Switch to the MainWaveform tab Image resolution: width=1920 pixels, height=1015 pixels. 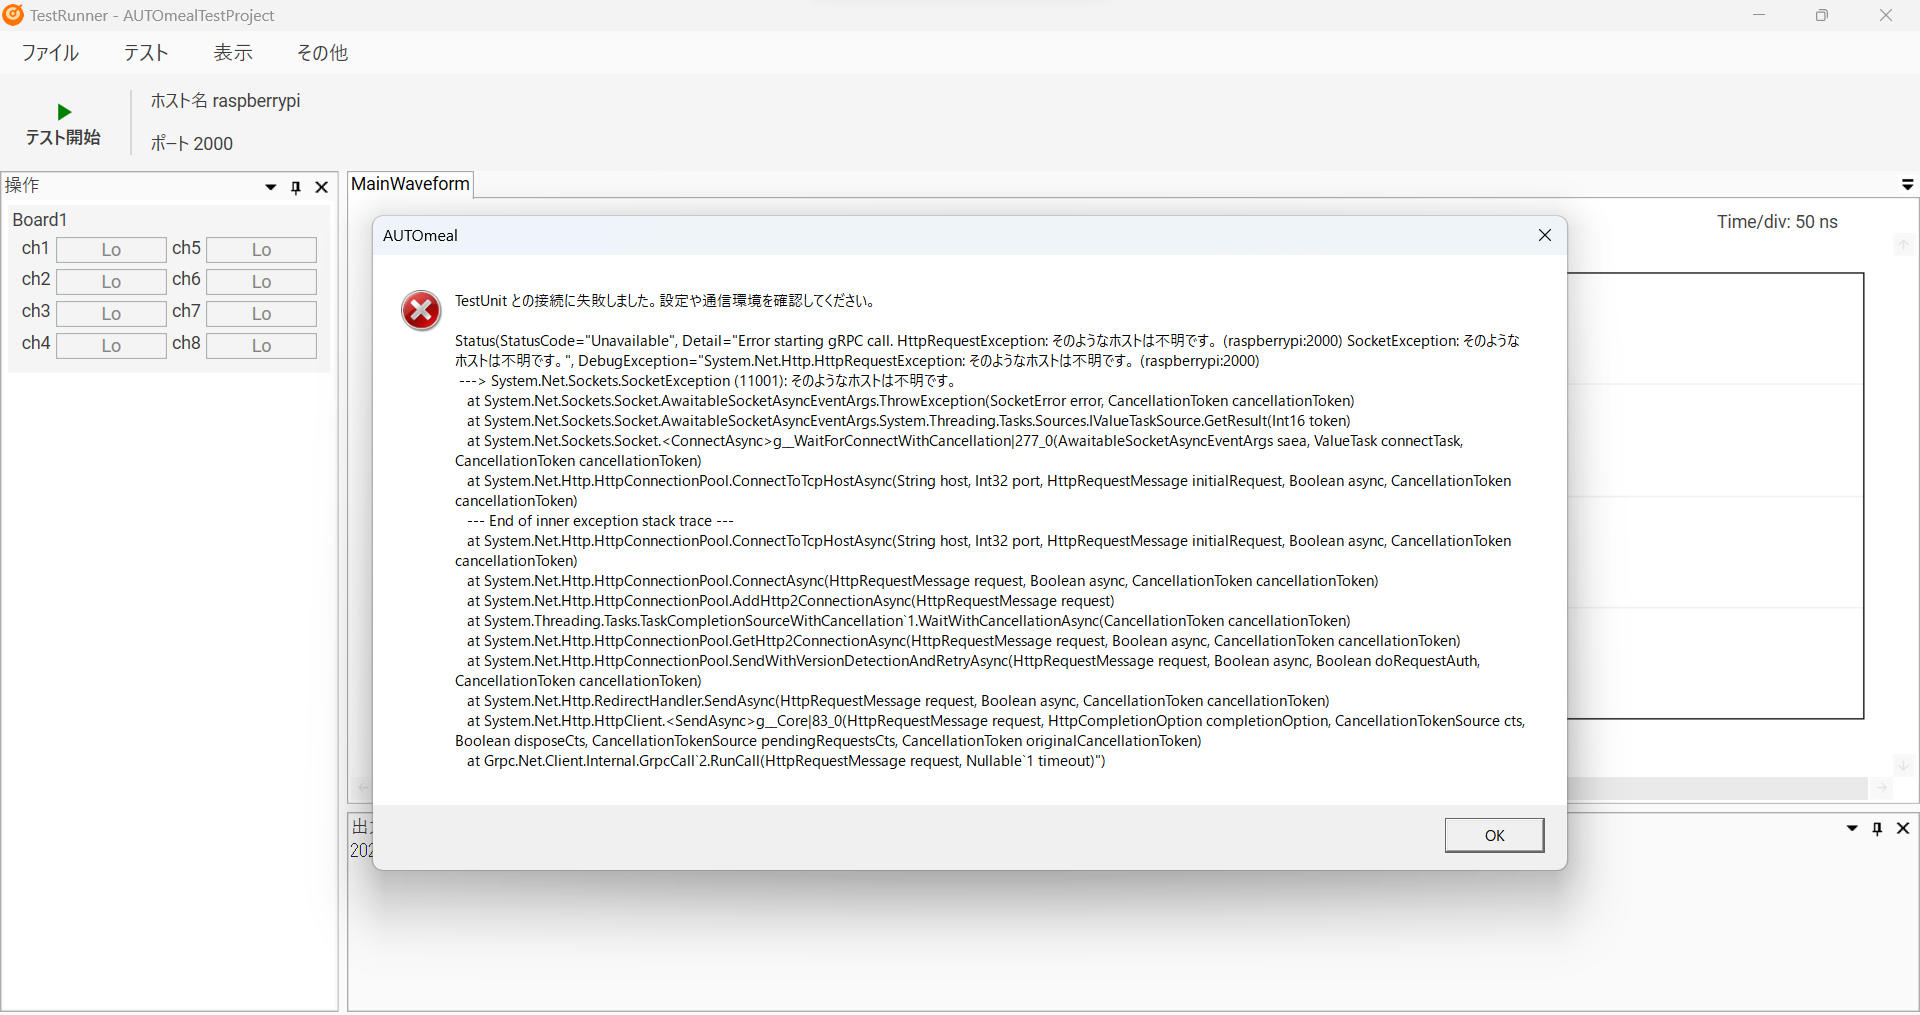coord(410,184)
